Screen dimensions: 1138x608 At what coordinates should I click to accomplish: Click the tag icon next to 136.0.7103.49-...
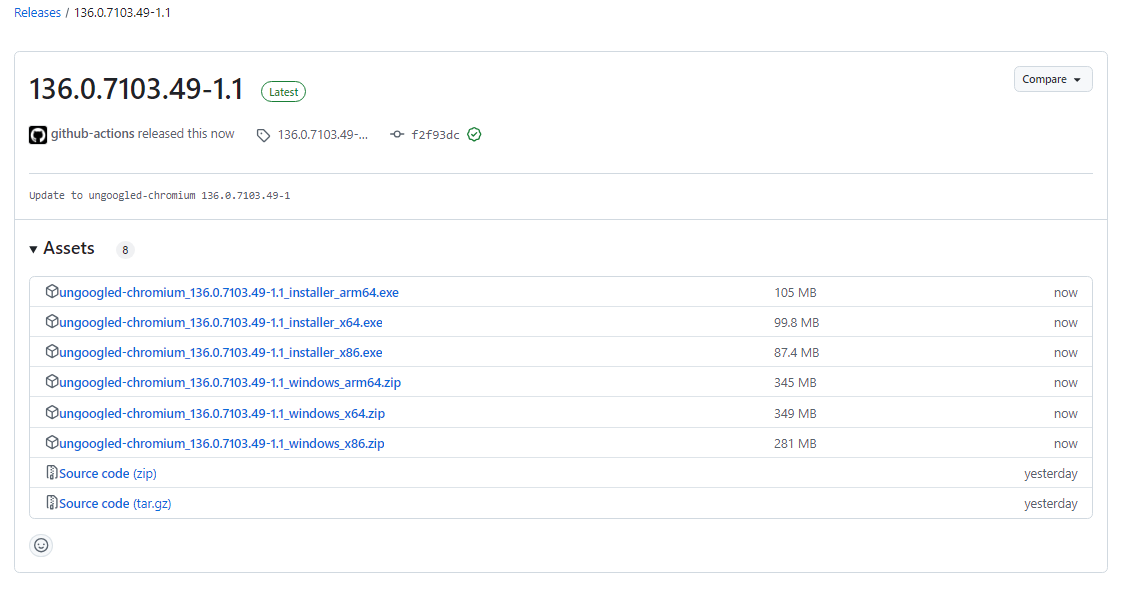[263, 135]
